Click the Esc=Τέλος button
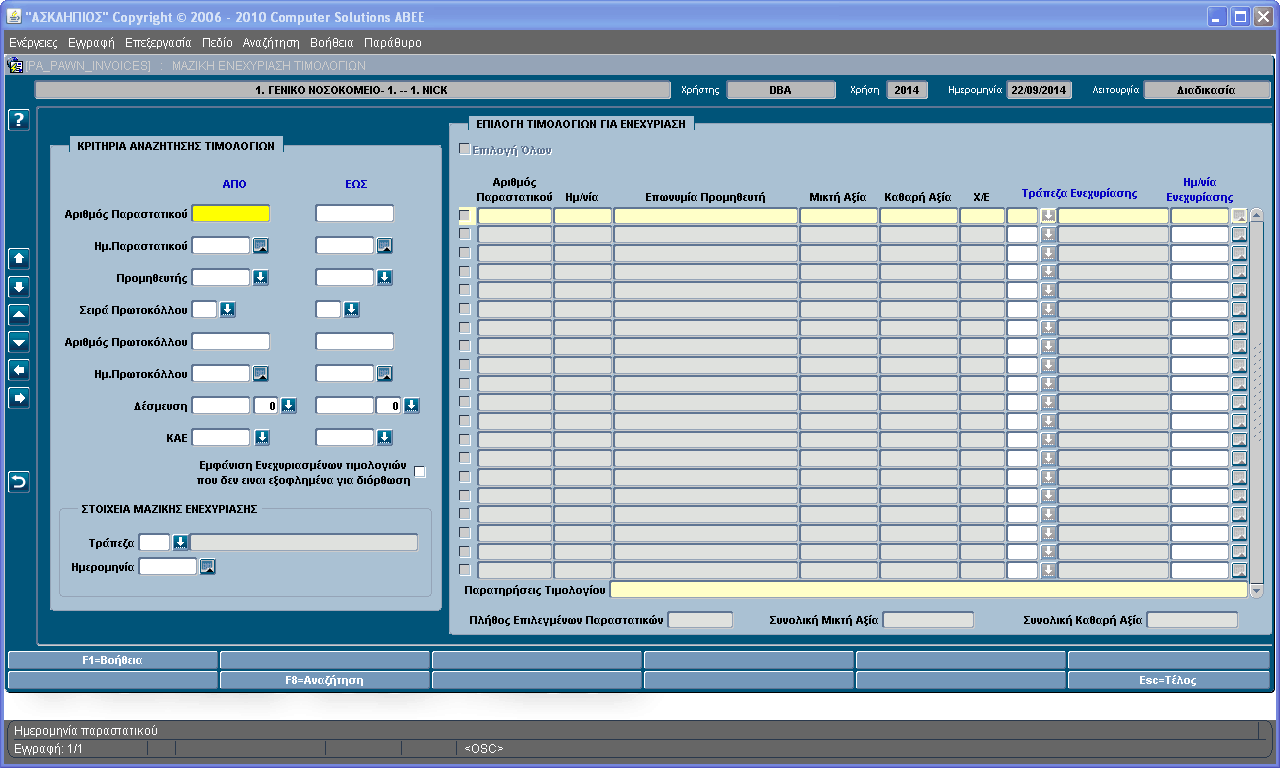Viewport: 1280px width, 768px height. [1168, 680]
